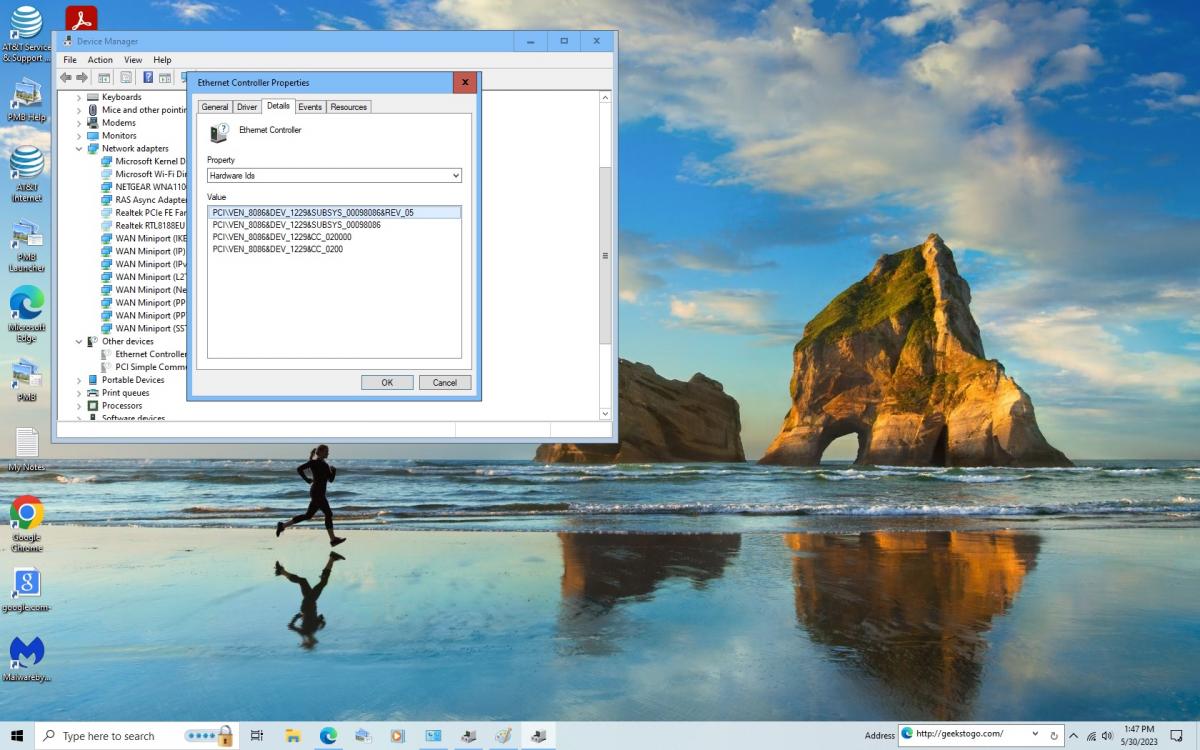Select the hardware ID ending in SUBSYS_00098086

[x=297, y=225]
